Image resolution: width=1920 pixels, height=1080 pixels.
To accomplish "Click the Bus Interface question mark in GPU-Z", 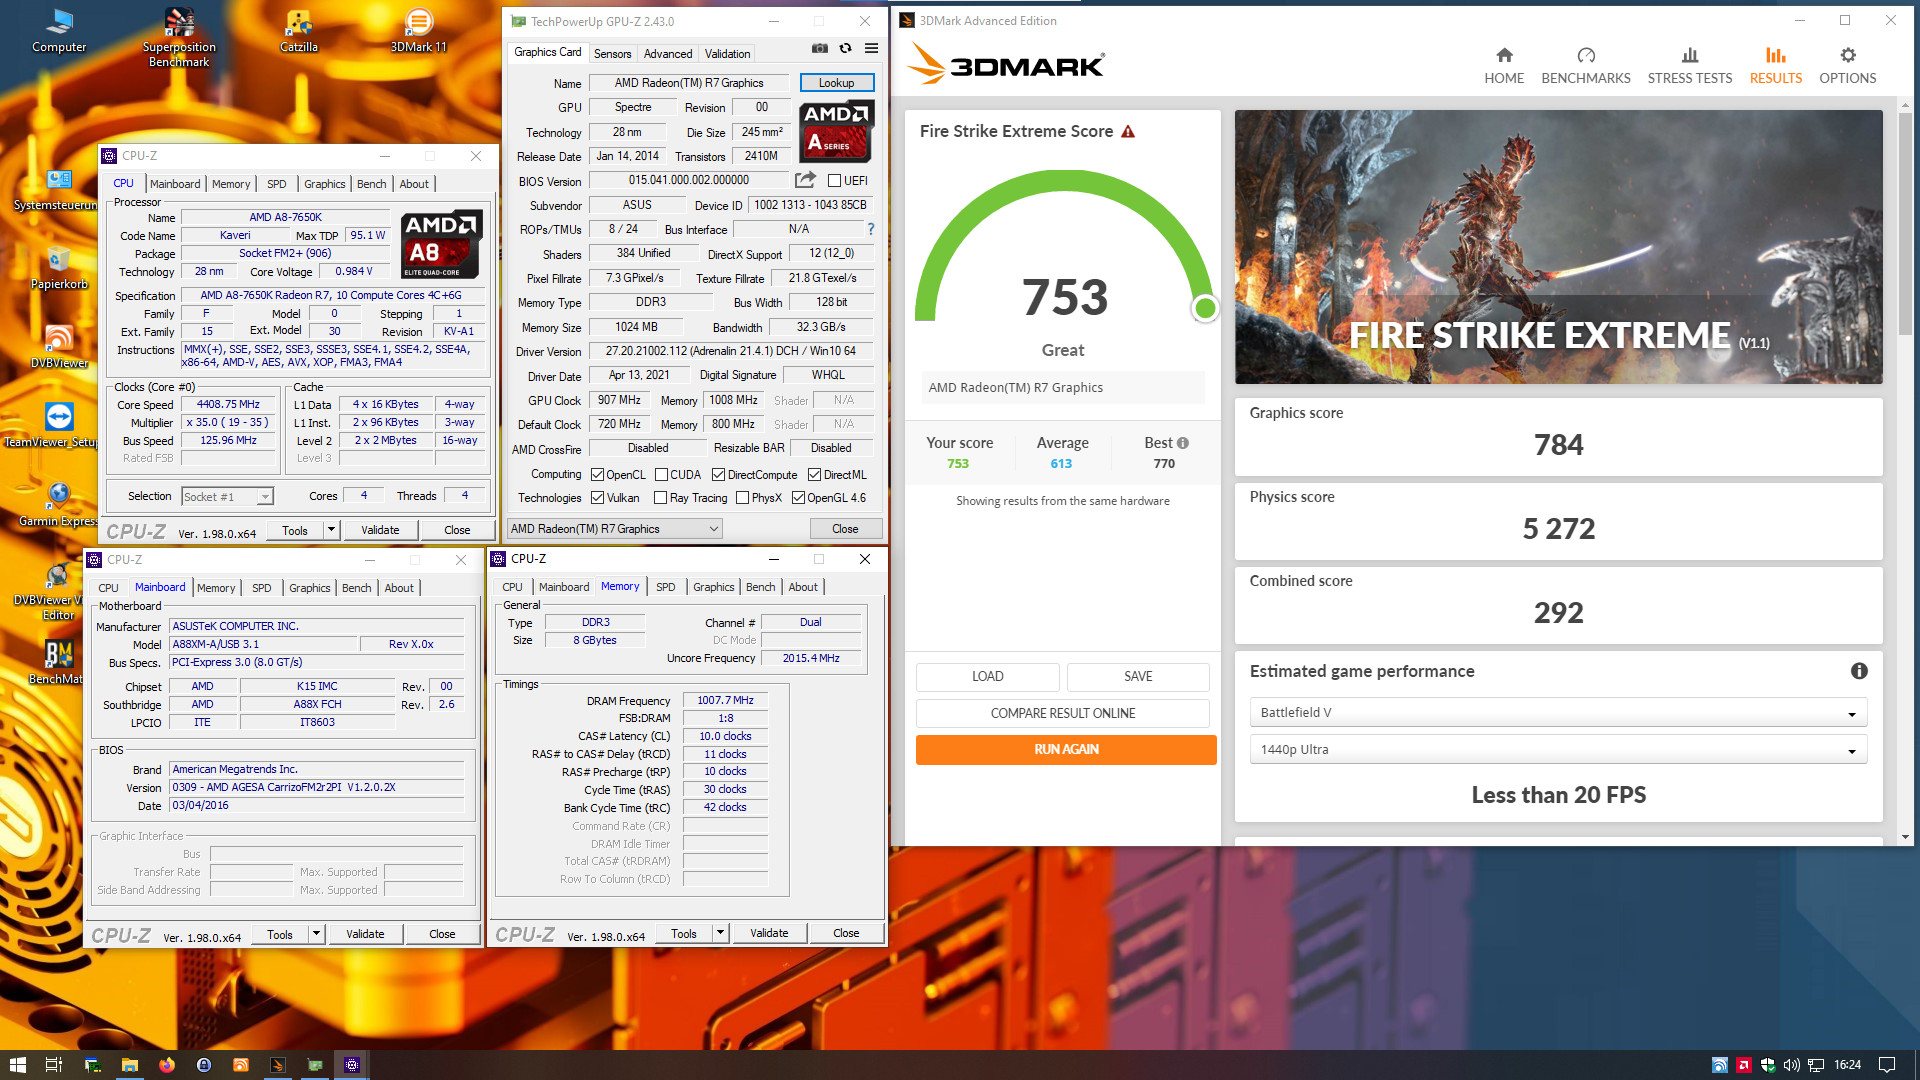I will coord(870,229).
